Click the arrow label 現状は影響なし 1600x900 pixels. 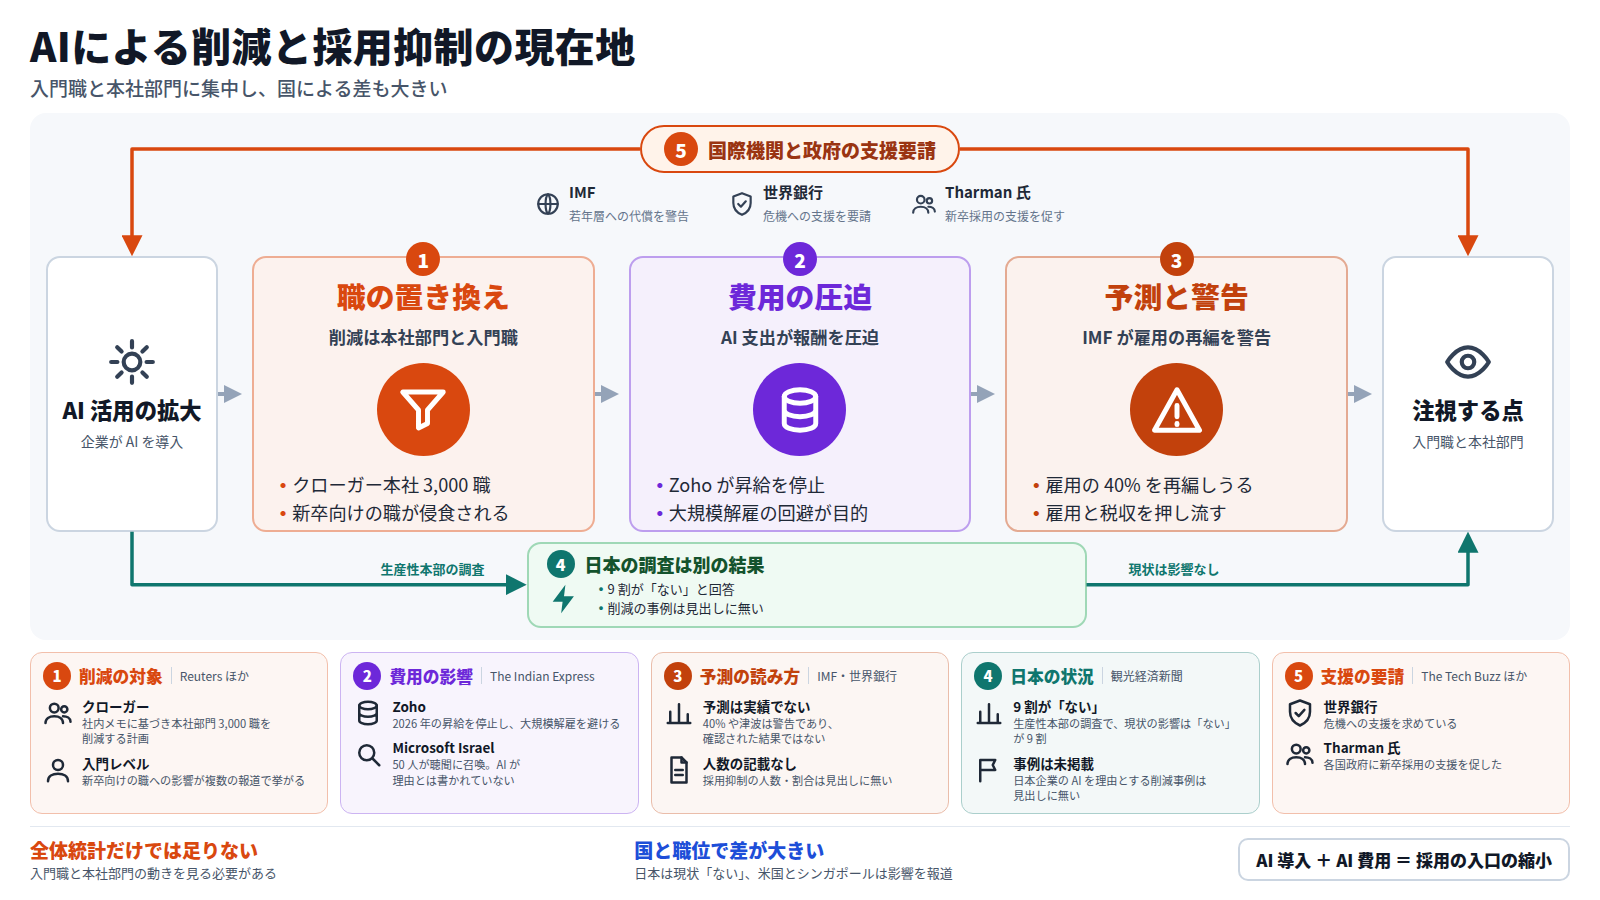1174,570
